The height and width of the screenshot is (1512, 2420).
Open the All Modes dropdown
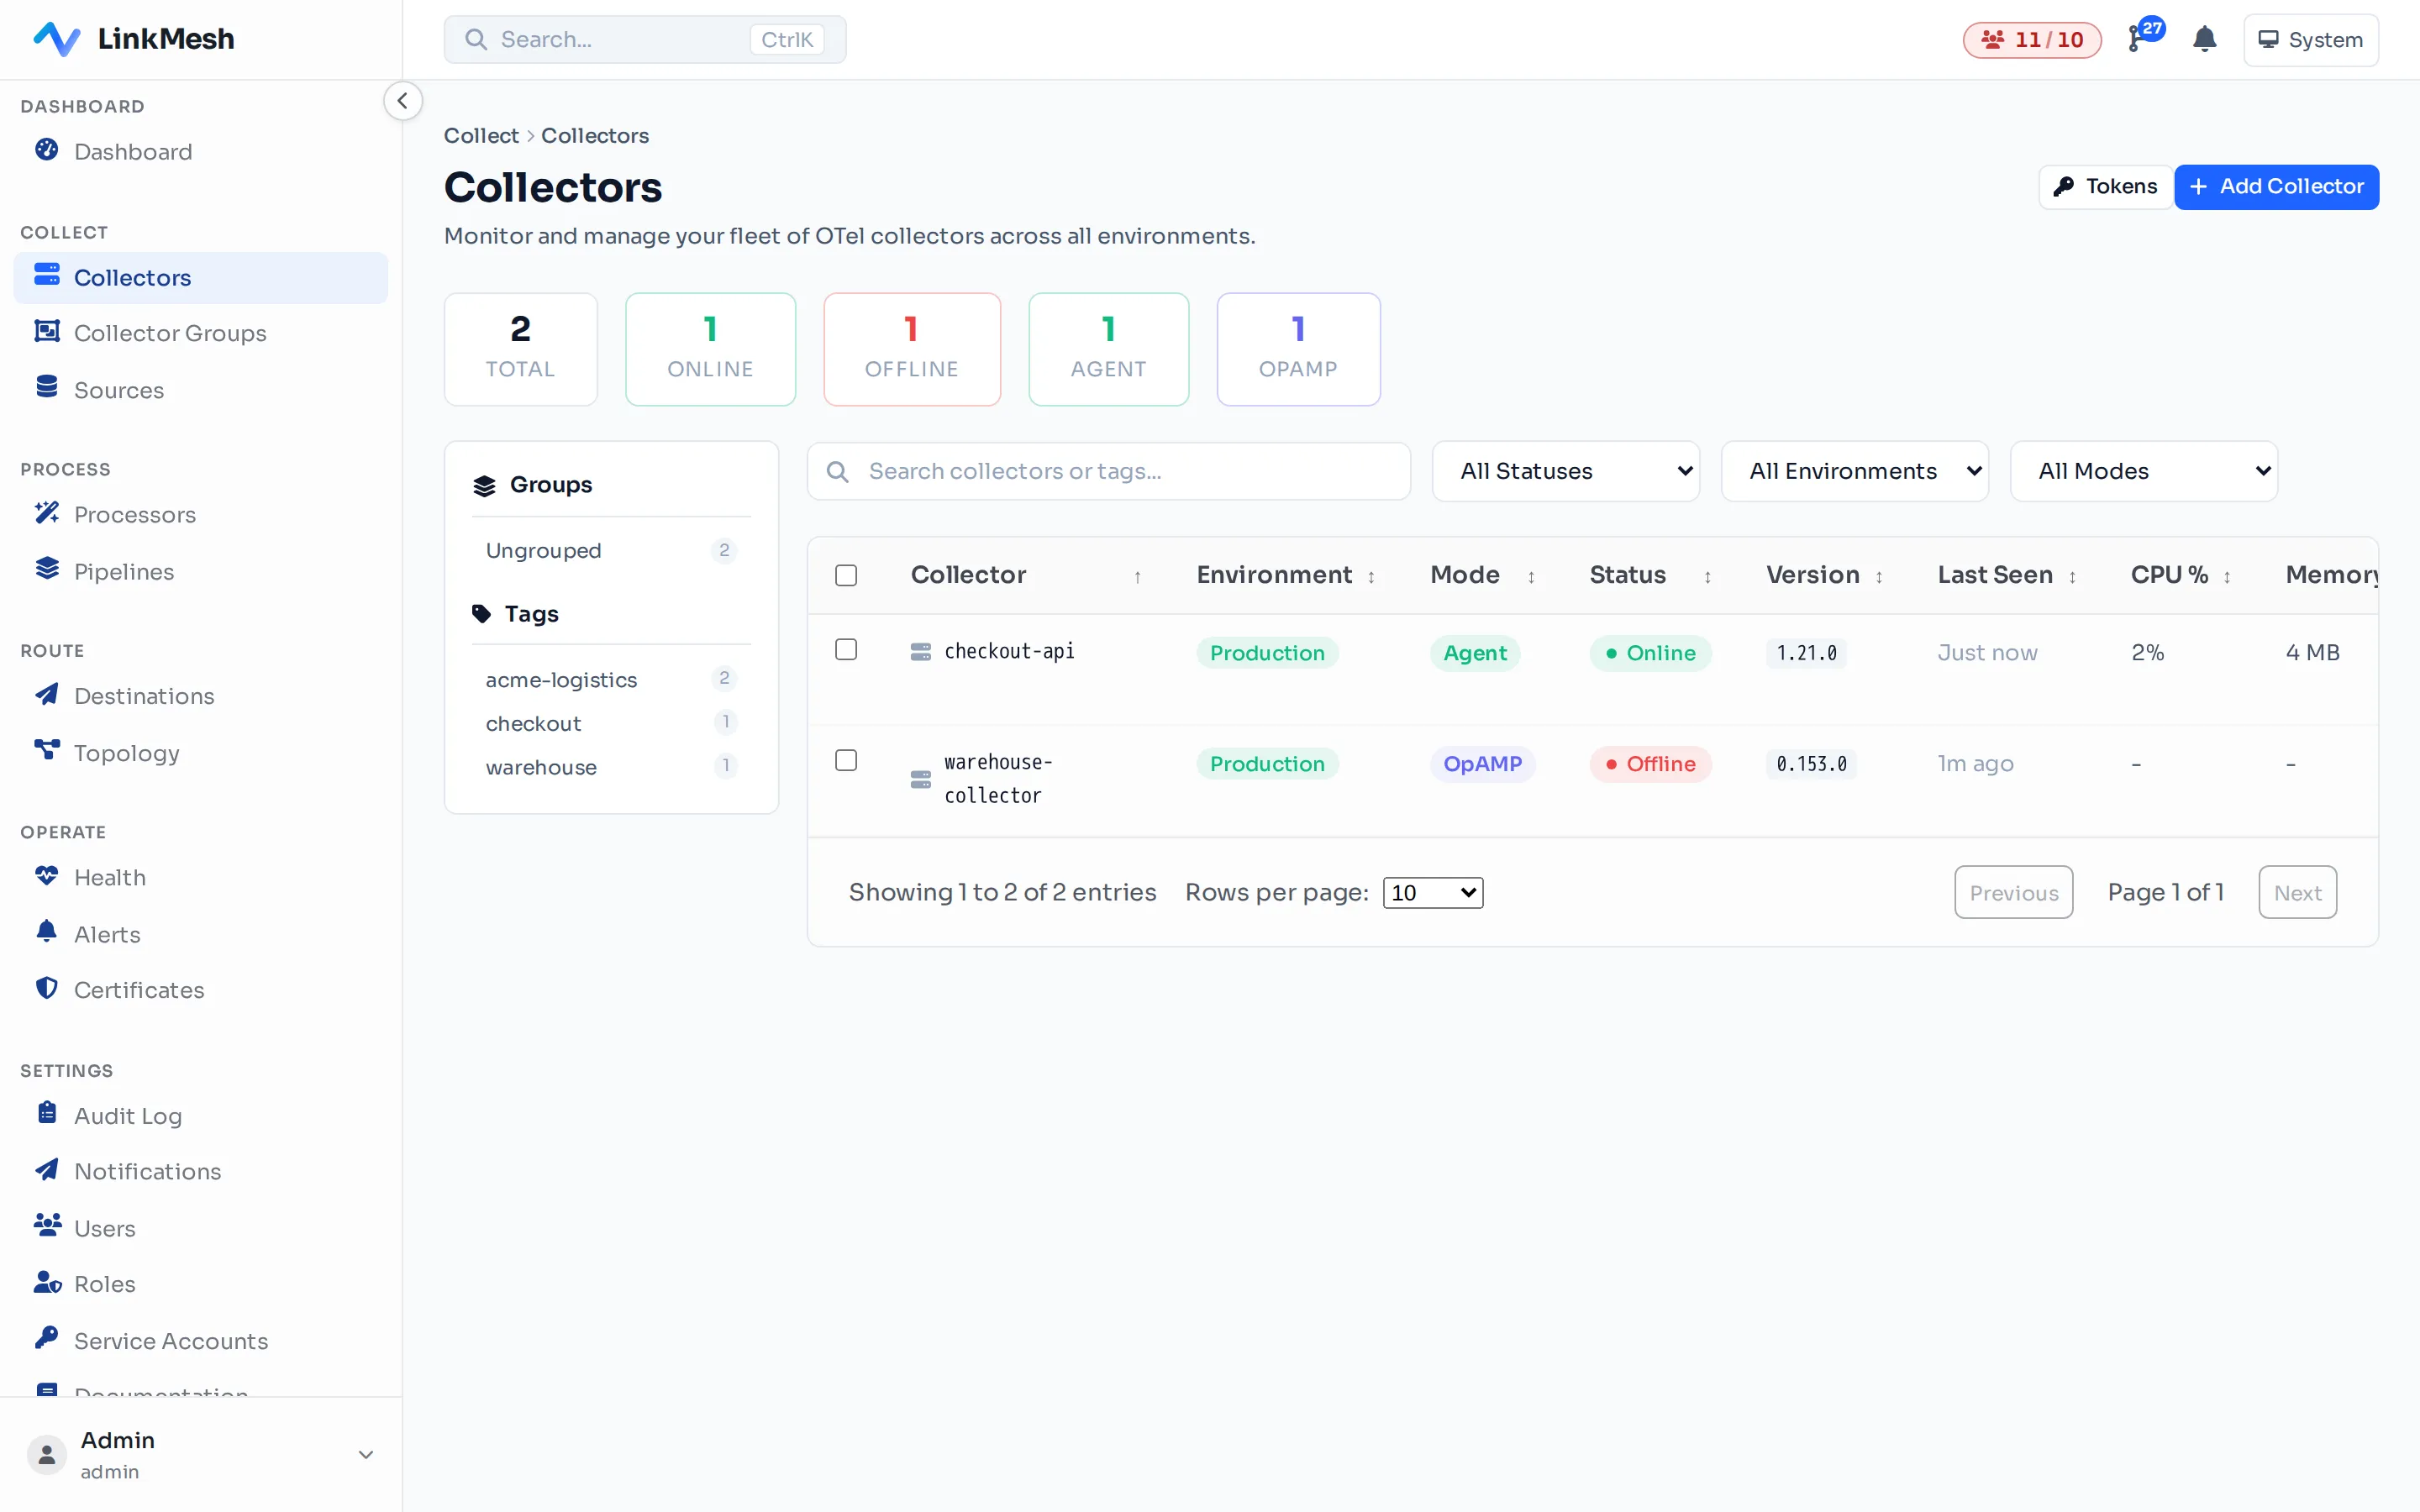click(x=2144, y=471)
